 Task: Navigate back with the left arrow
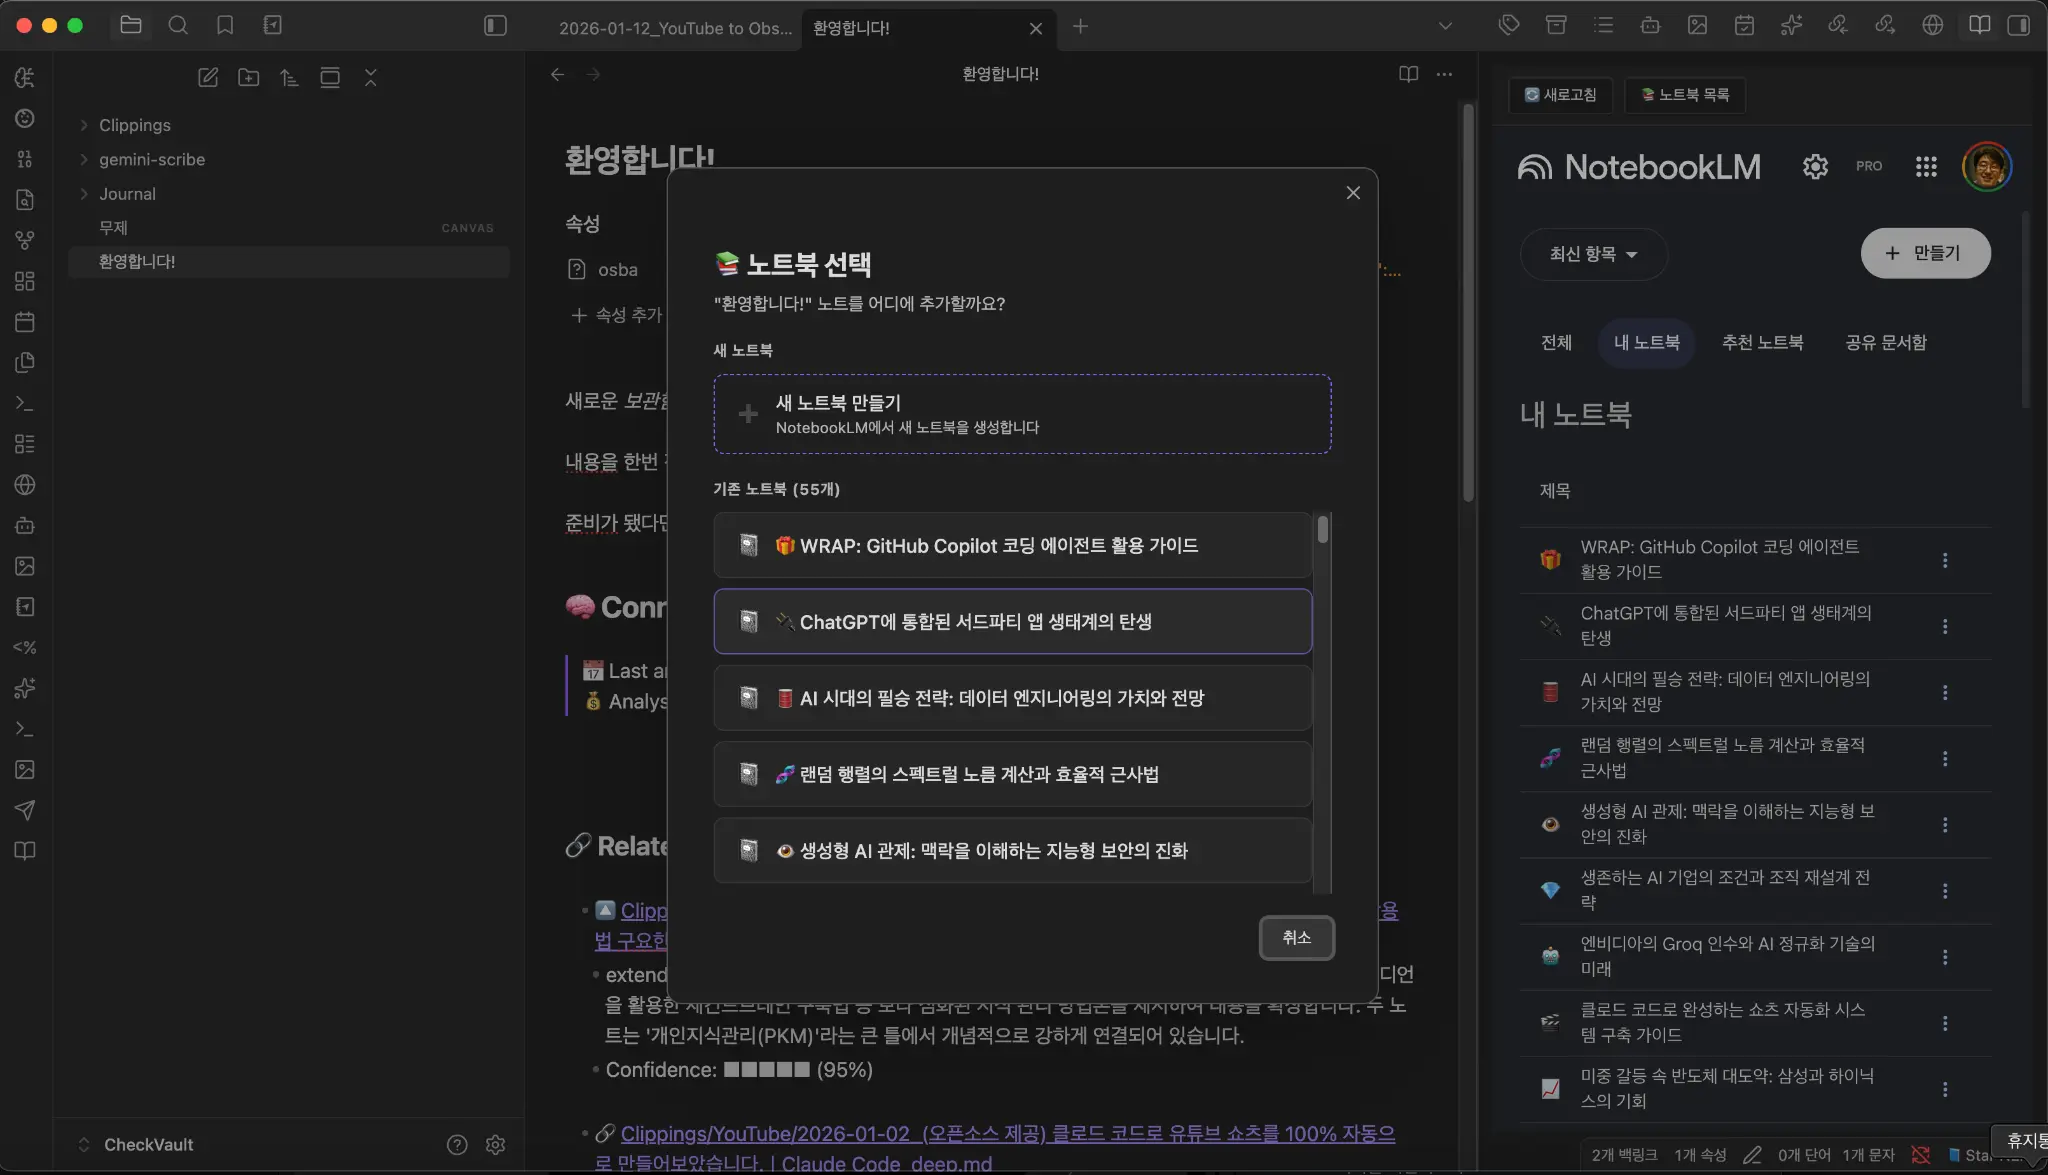click(x=558, y=74)
